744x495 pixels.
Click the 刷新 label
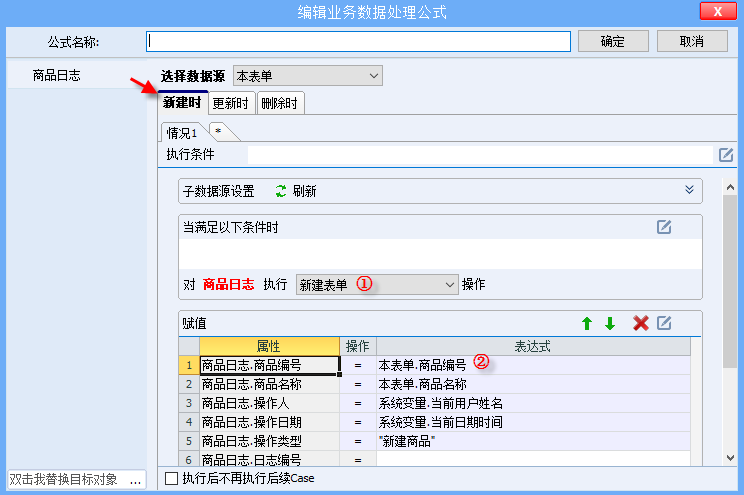pos(304,191)
